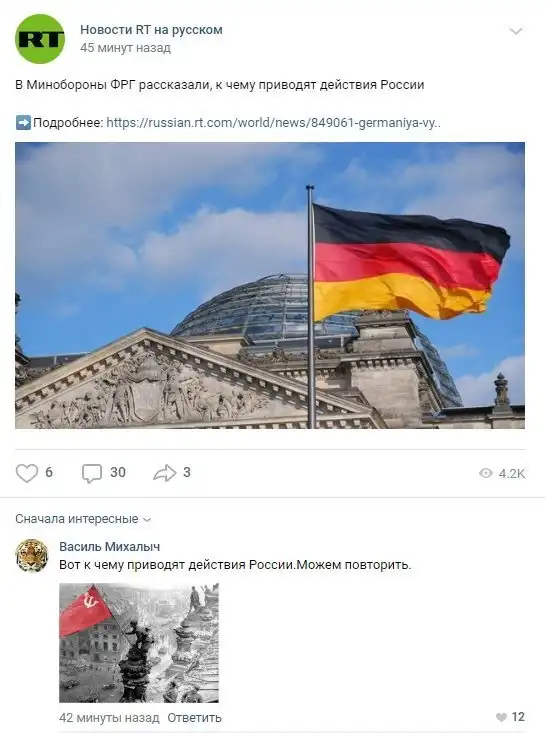Click the '45 минут назад' post timestamp
This screenshot has height=733, width=545.
point(125,48)
